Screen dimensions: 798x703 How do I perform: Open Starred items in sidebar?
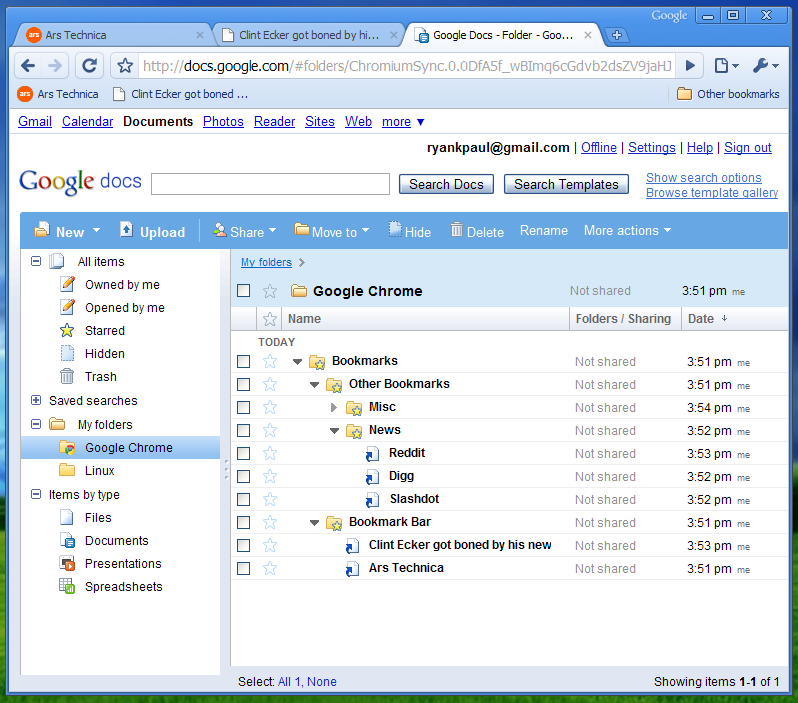coord(104,331)
